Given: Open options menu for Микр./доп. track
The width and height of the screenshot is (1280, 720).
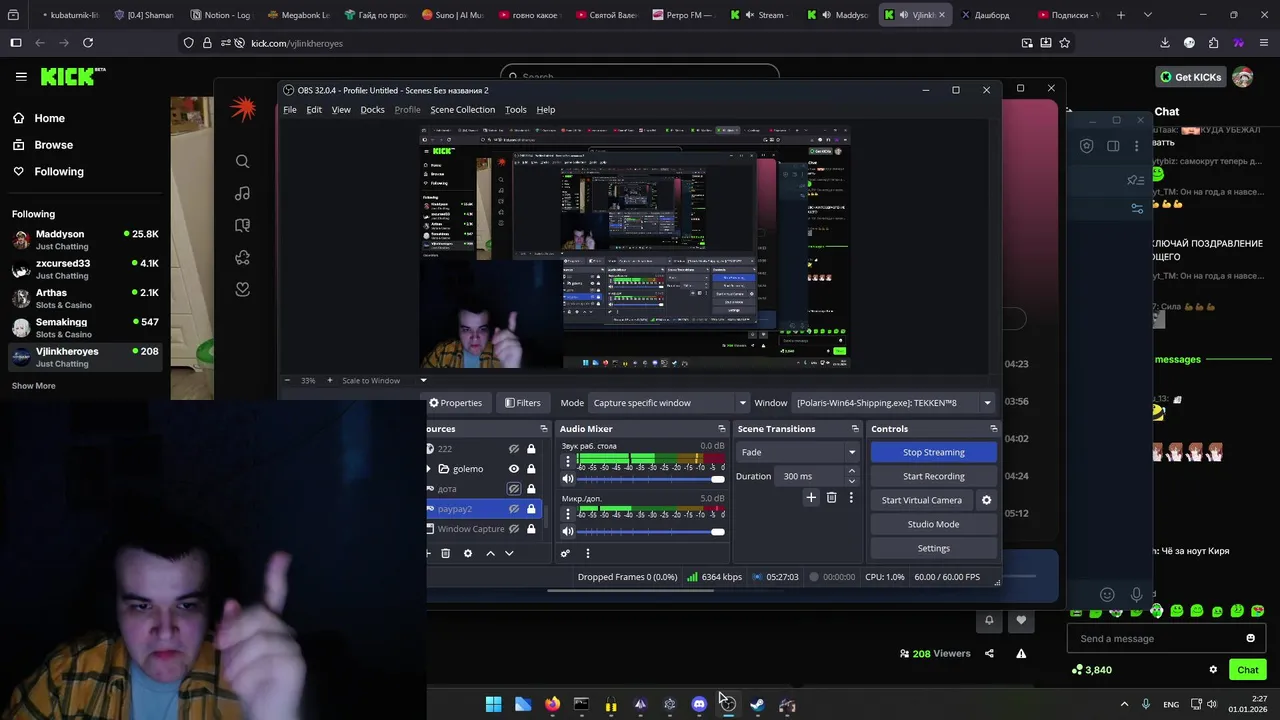Looking at the screenshot, I should 568,514.
